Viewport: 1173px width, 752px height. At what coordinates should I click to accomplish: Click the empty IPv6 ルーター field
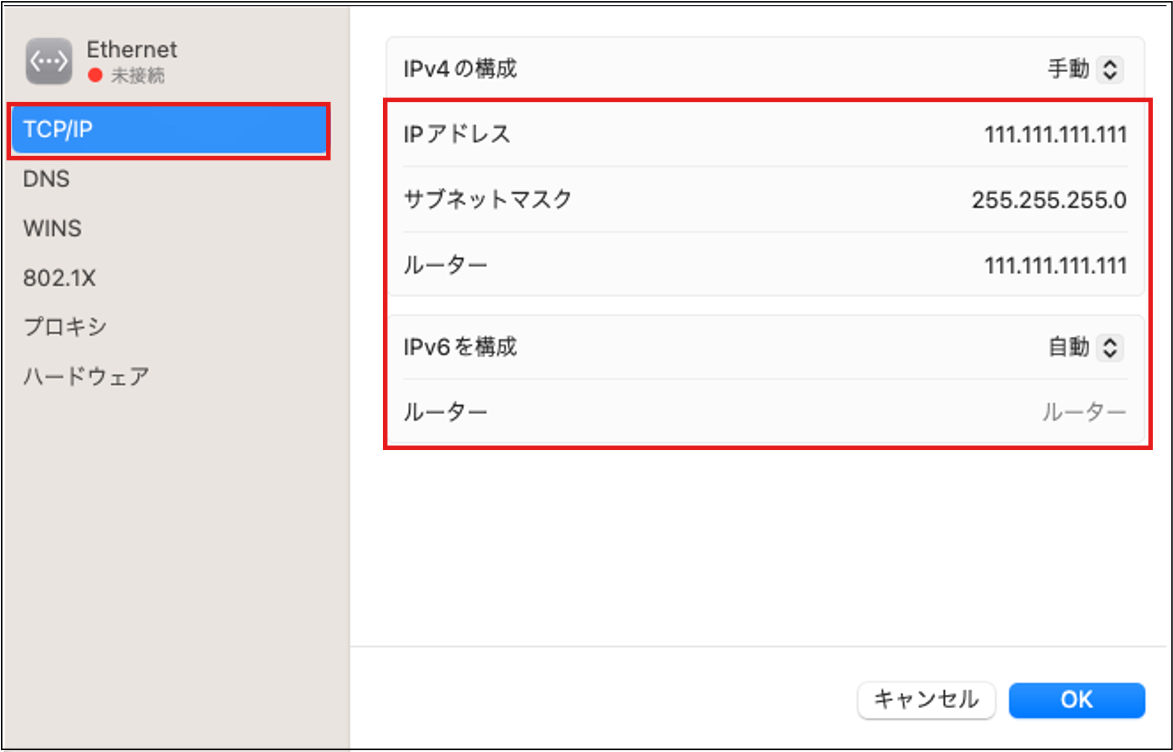coord(1084,412)
